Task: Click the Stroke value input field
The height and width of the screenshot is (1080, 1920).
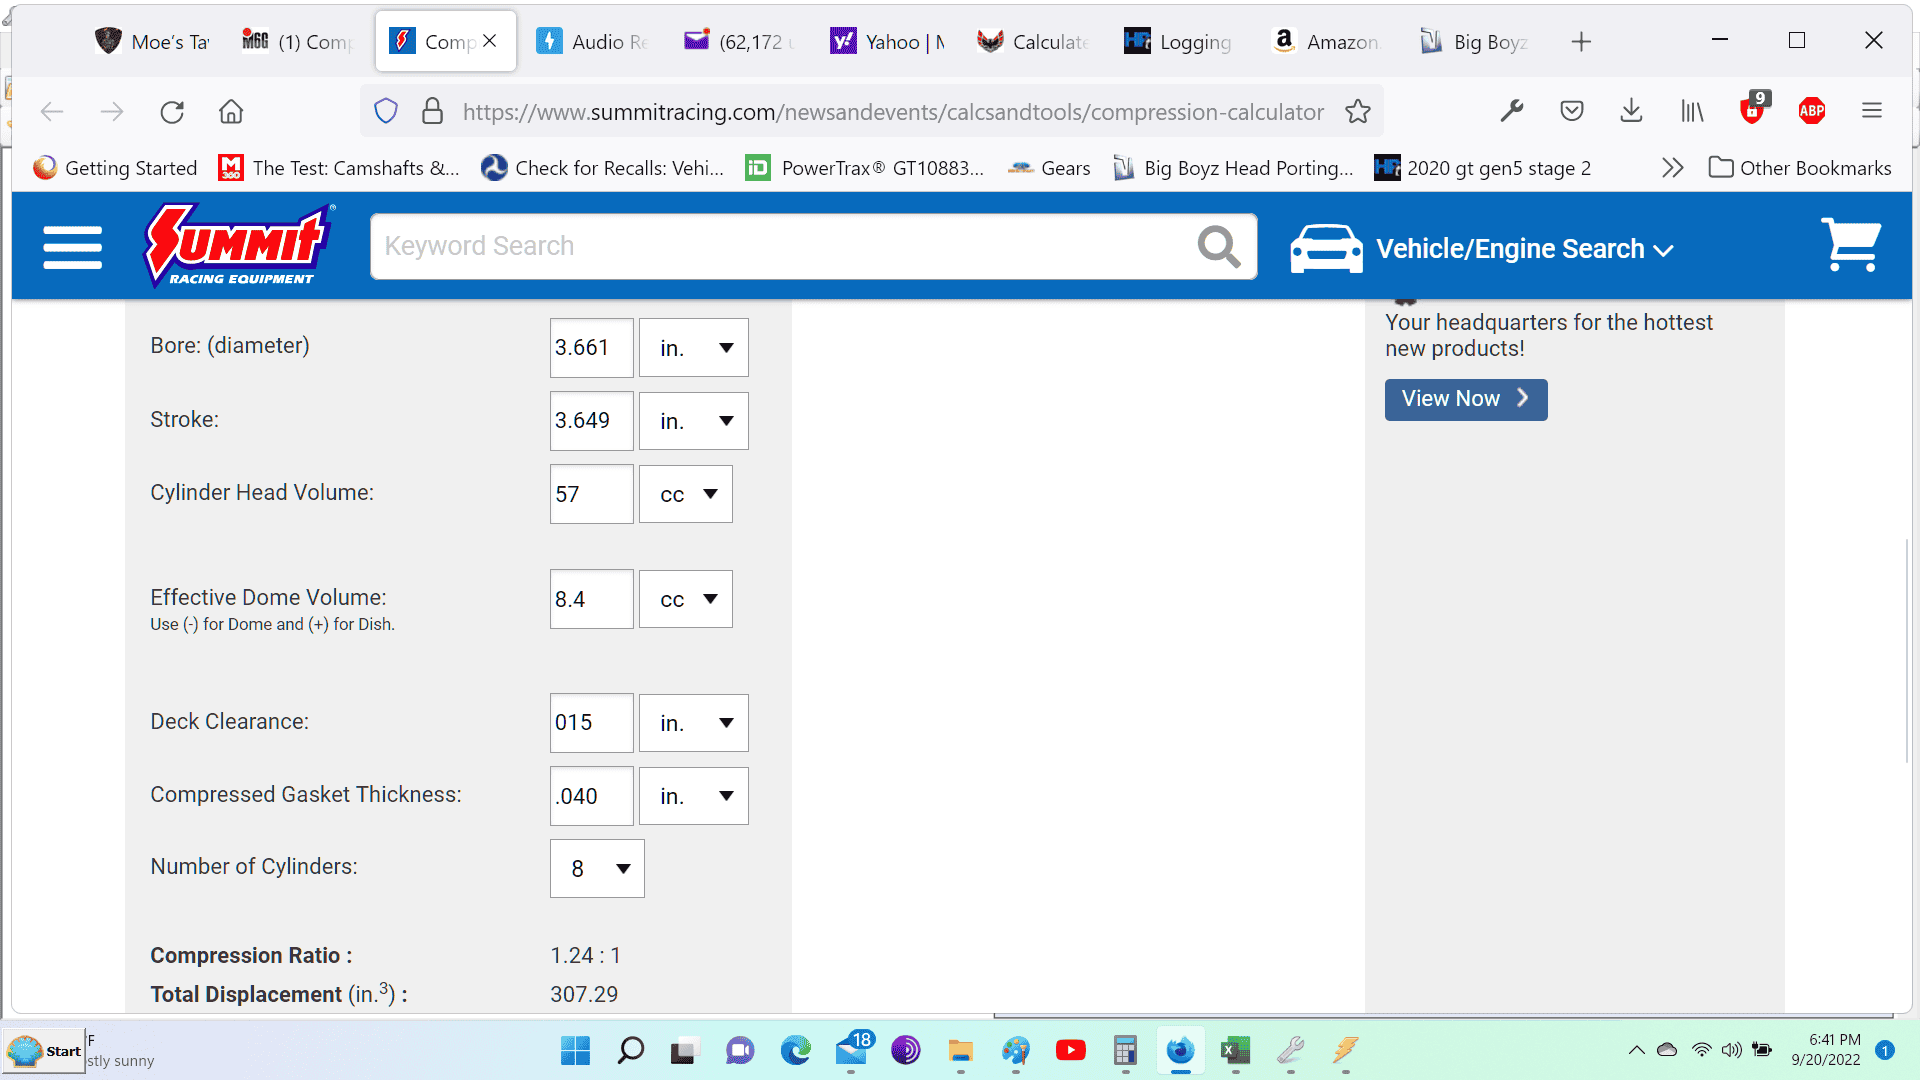Action: [591, 421]
